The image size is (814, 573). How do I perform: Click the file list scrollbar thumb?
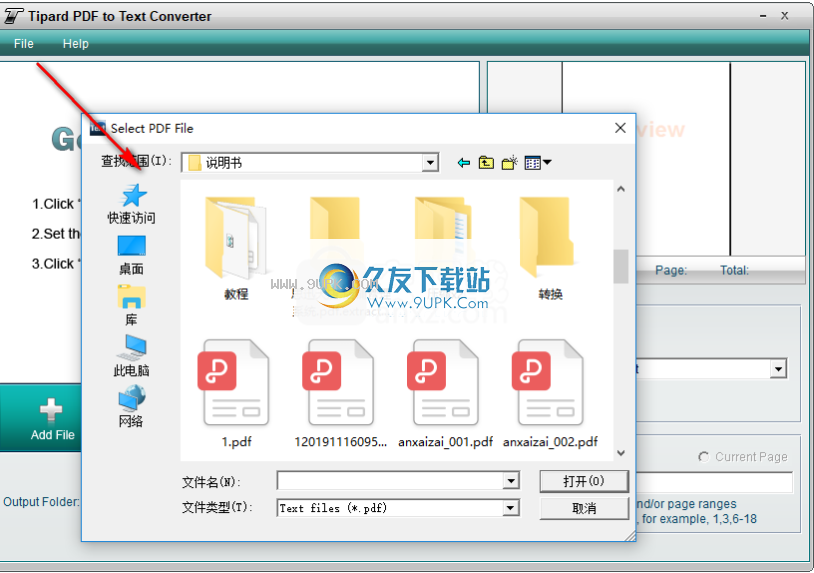tap(621, 267)
